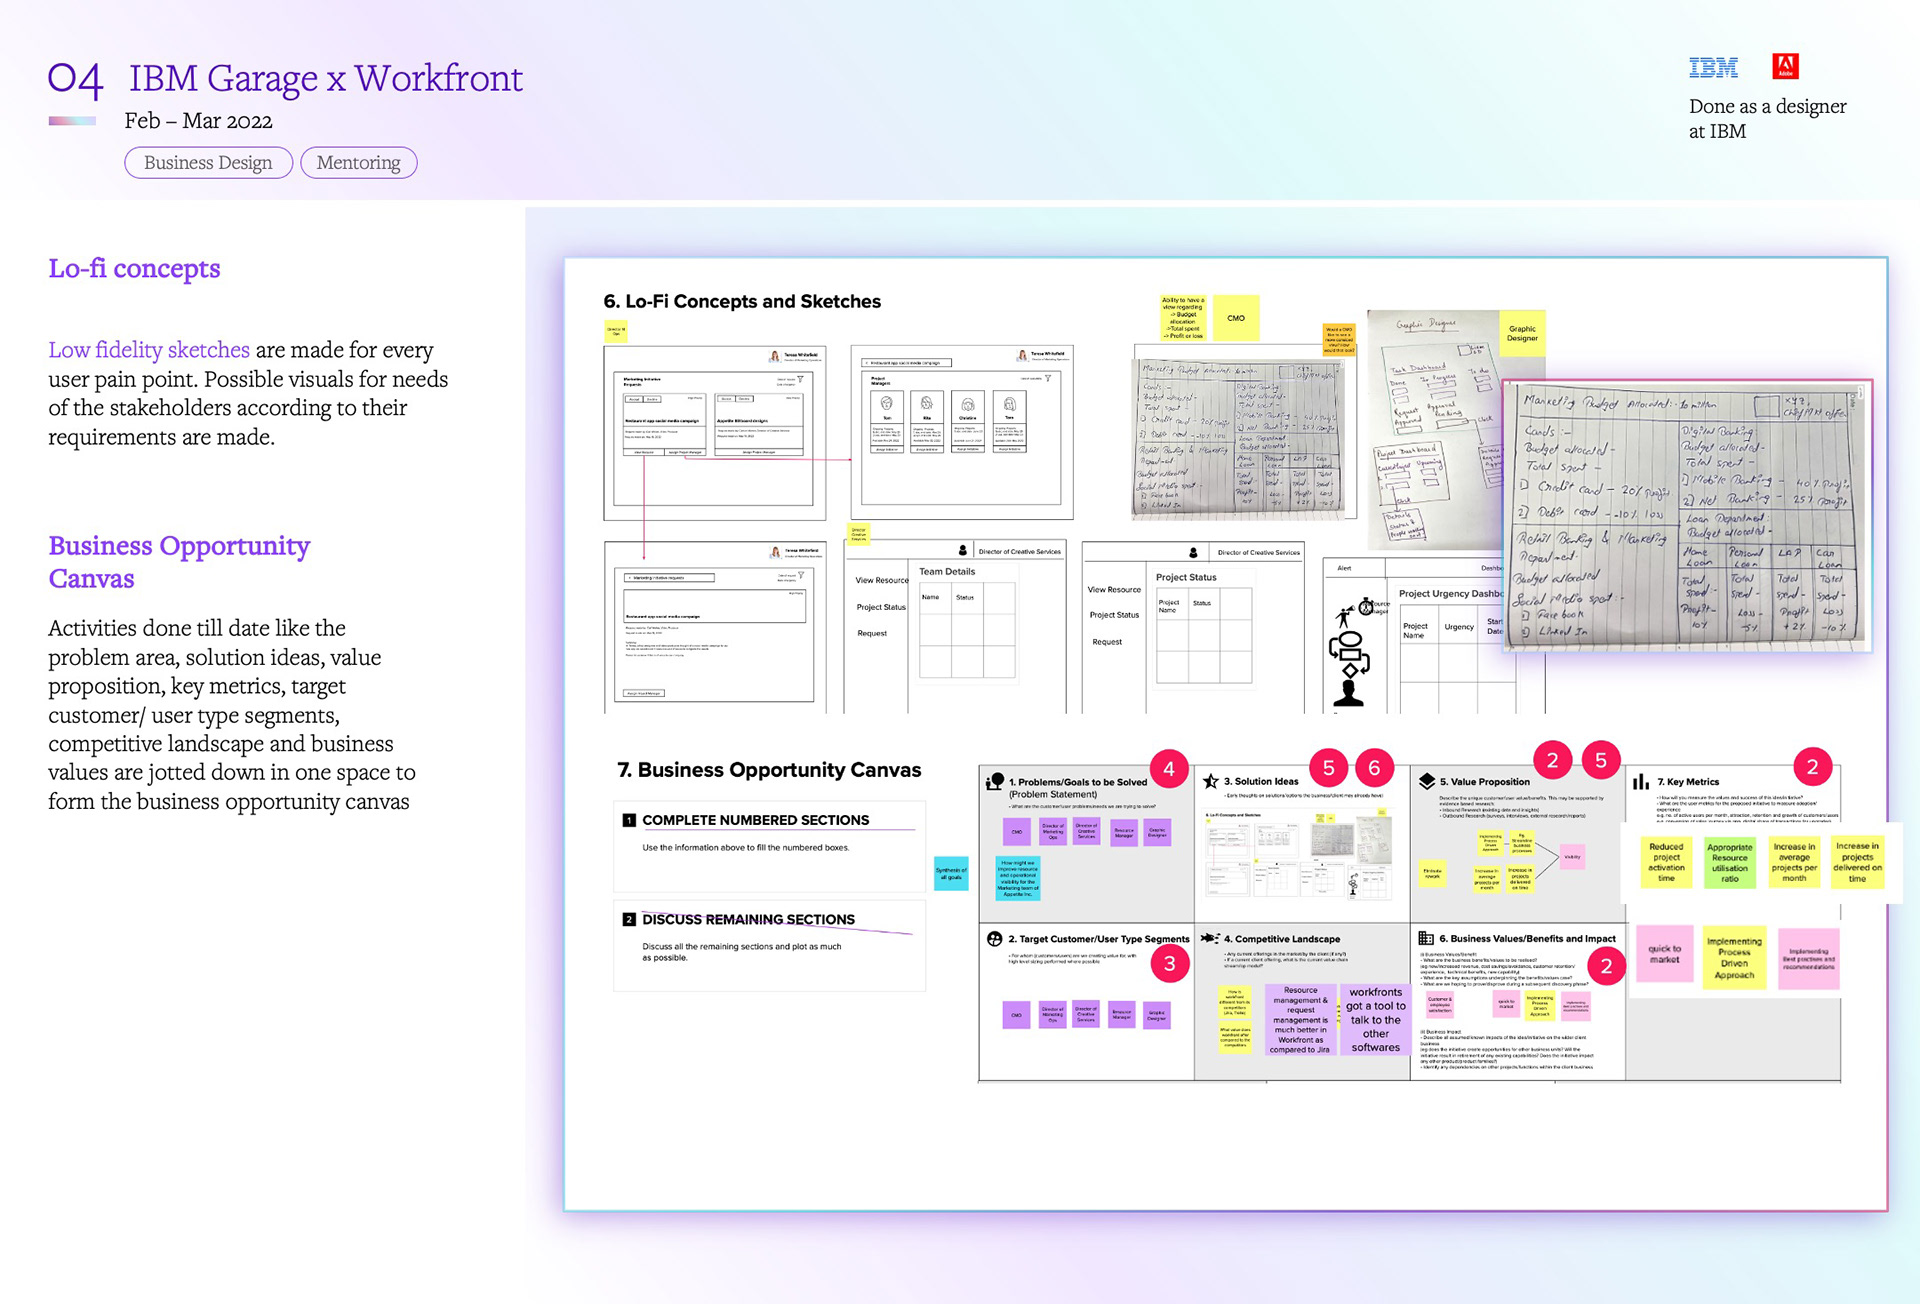The height and width of the screenshot is (1304, 1920).
Task: Open the Graphic Designer handwritten sketch photo
Action: pos(1435,430)
